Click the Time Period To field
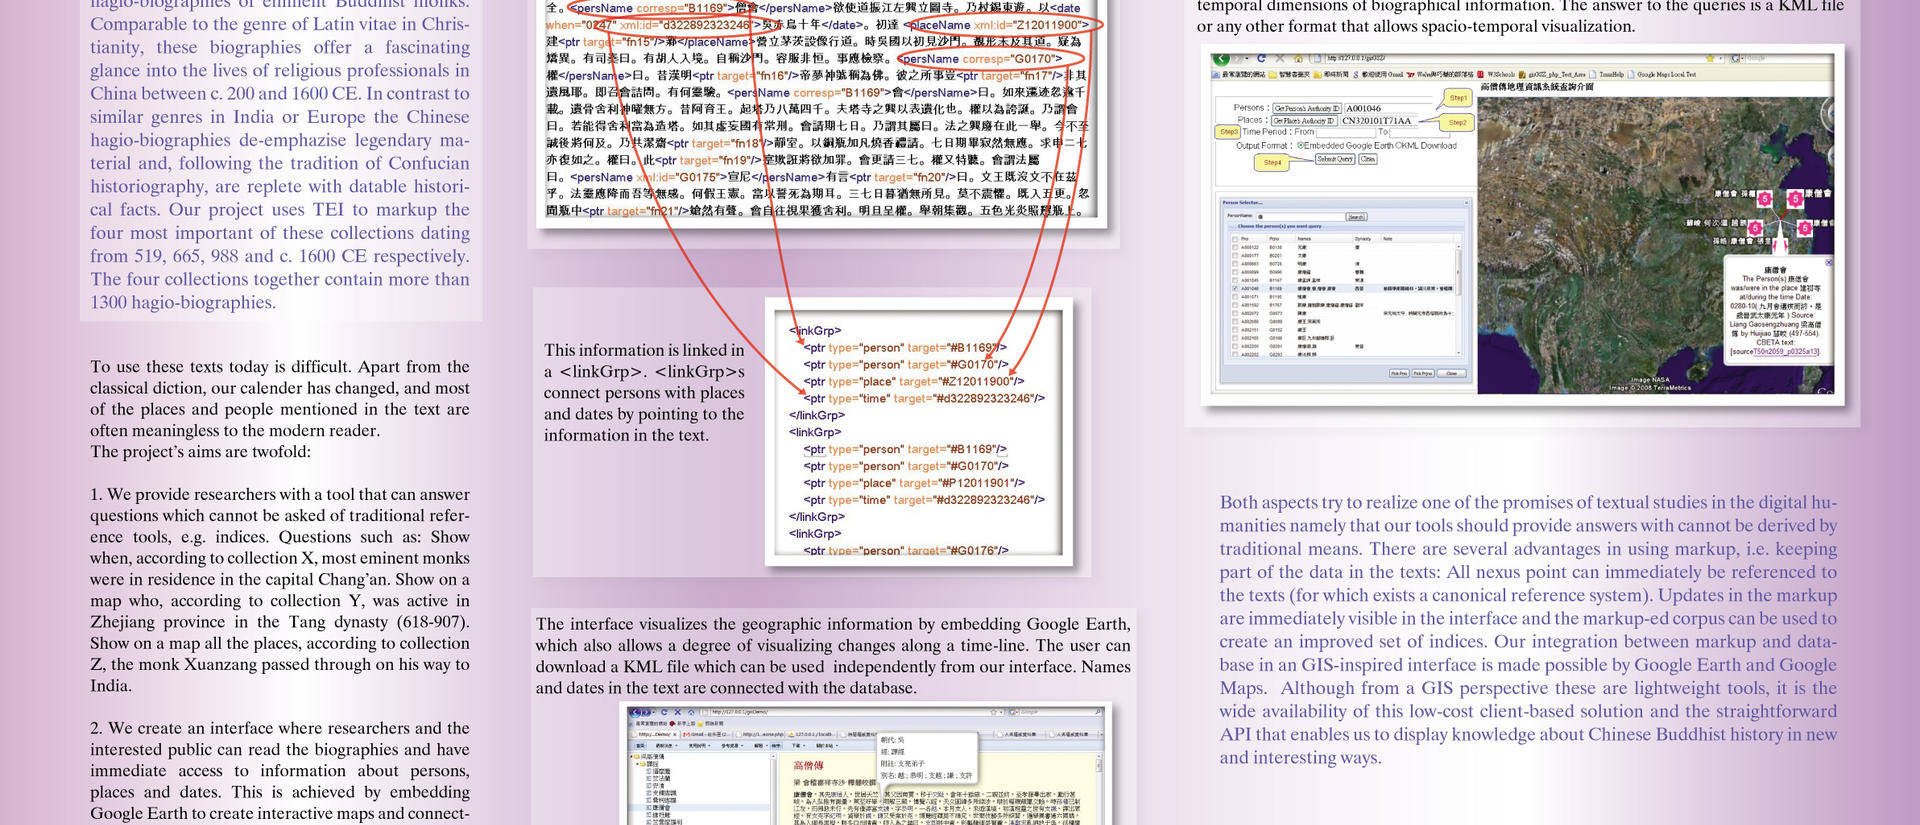This screenshot has width=1920, height=825. 1420,132
